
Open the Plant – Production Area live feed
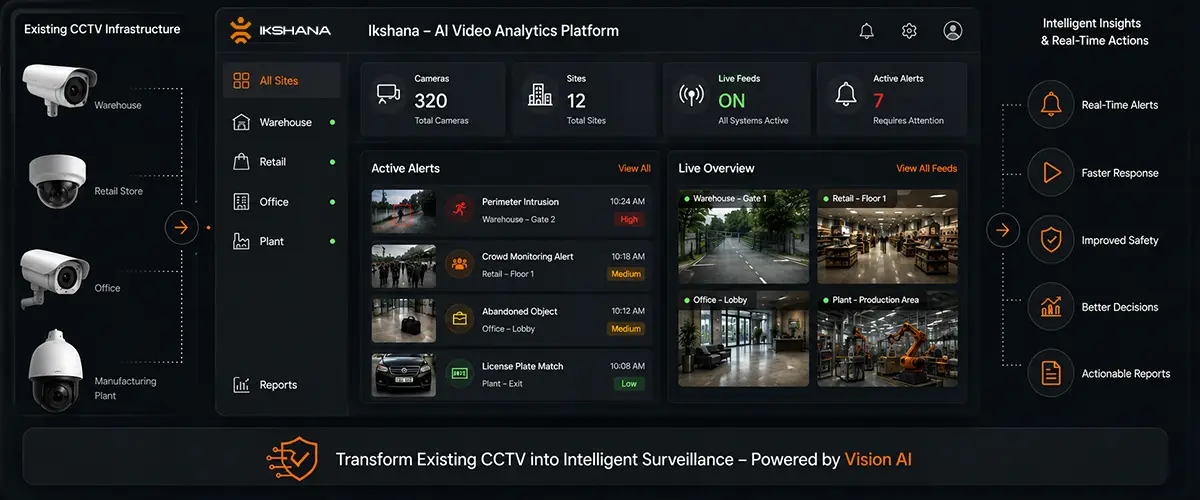click(x=887, y=338)
